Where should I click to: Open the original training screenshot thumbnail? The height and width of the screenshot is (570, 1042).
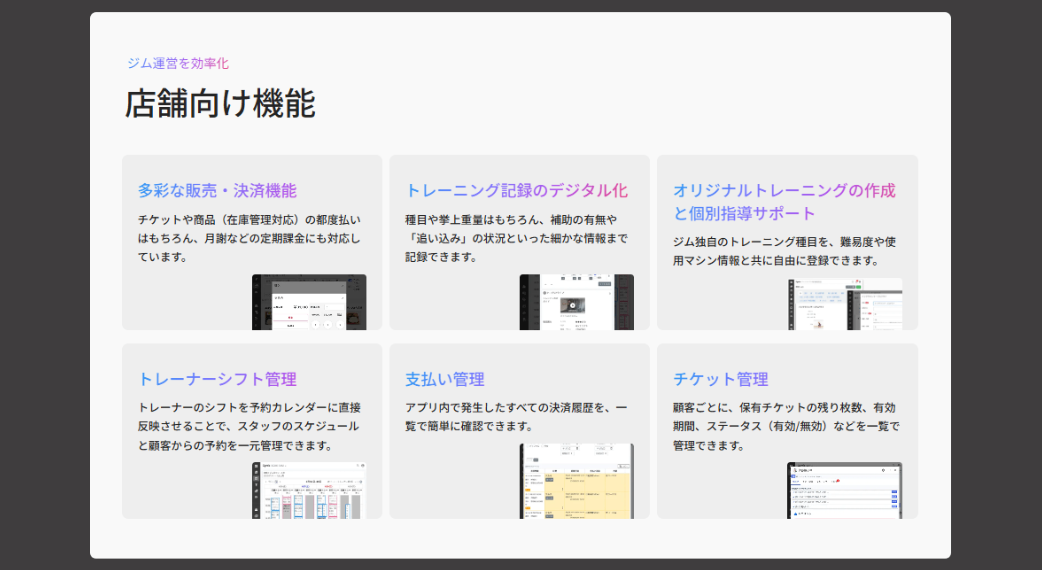pyautogui.click(x=845, y=304)
